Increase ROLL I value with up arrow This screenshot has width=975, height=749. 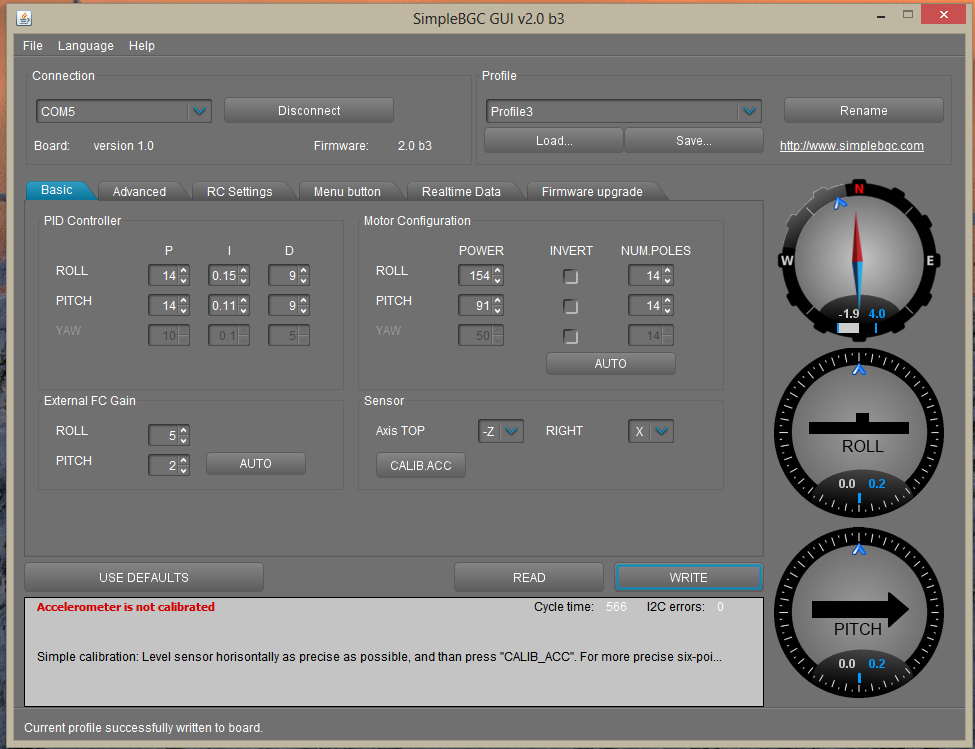click(x=244, y=270)
